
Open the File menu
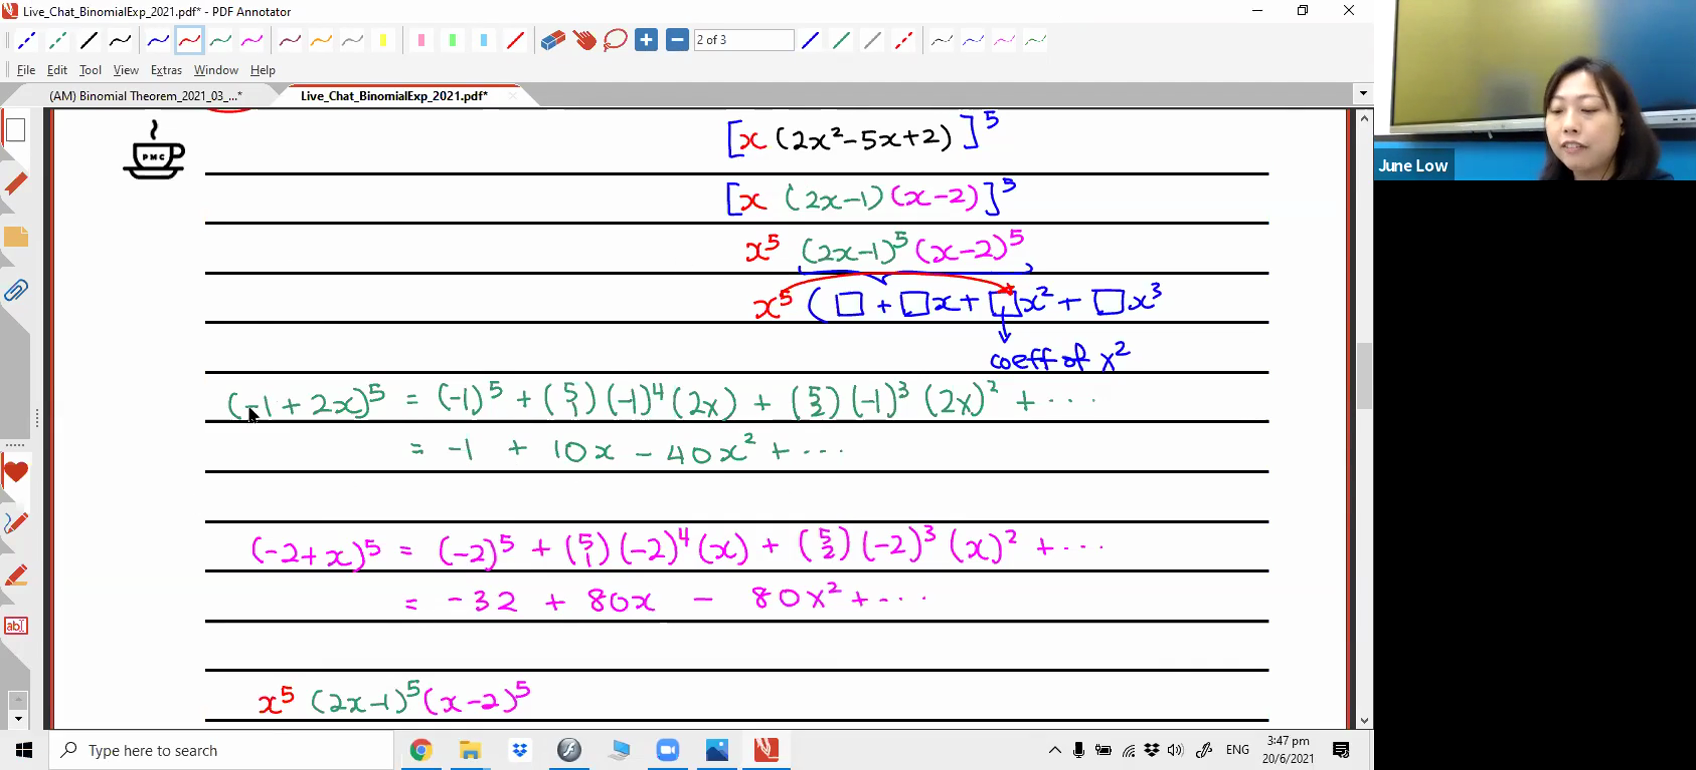(26, 70)
